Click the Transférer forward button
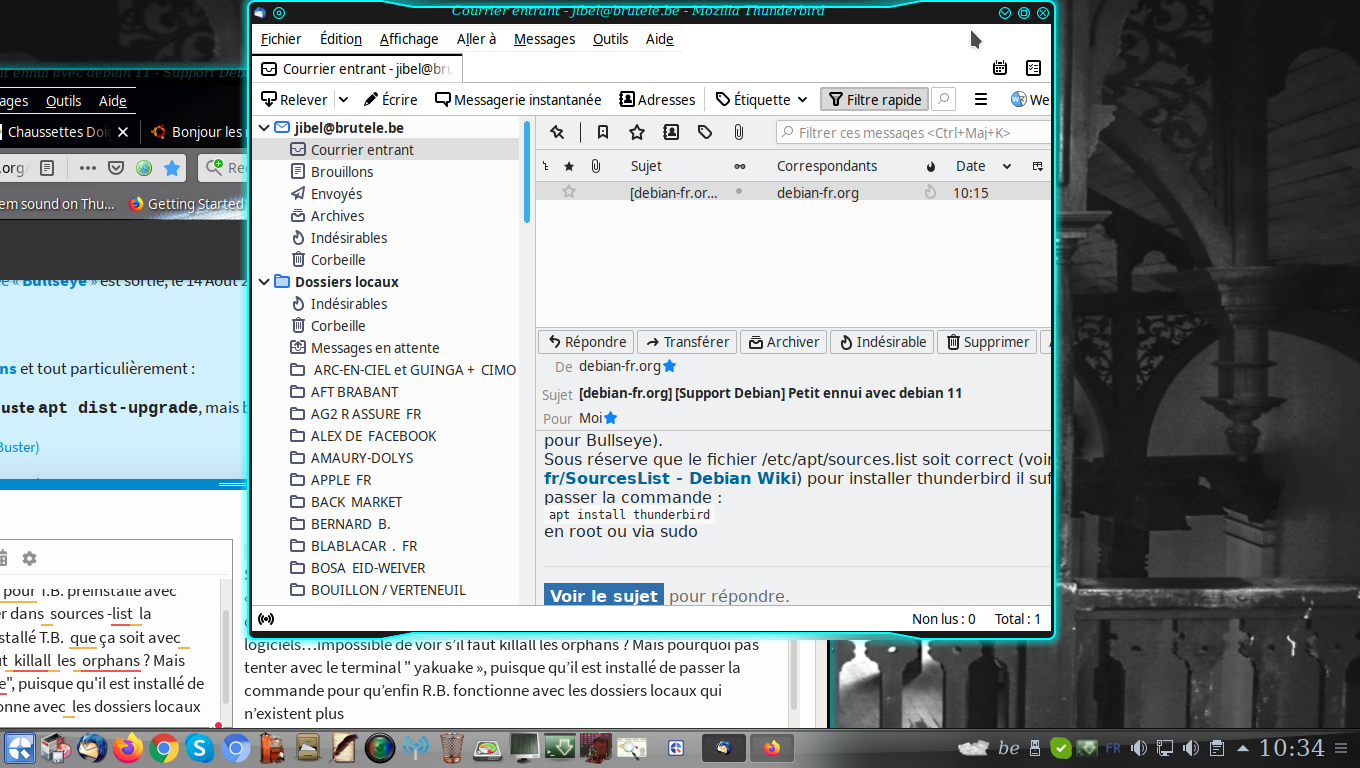Viewport: 1360px width, 768px height. [x=686, y=342]
